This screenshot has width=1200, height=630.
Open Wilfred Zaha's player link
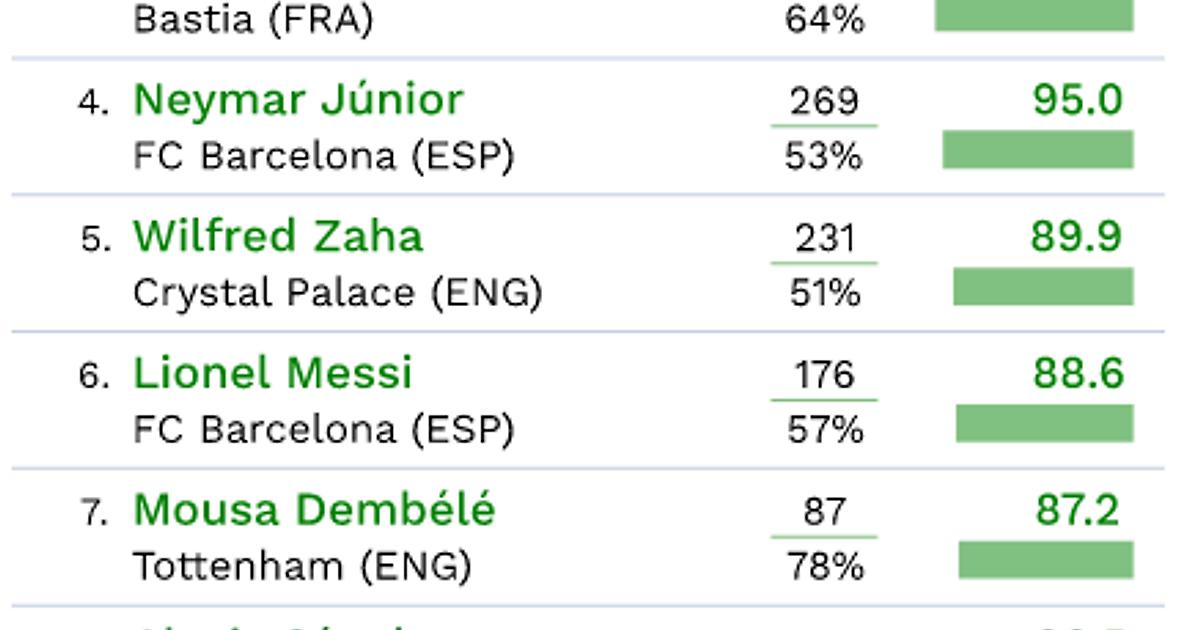(x=278, y=237)
